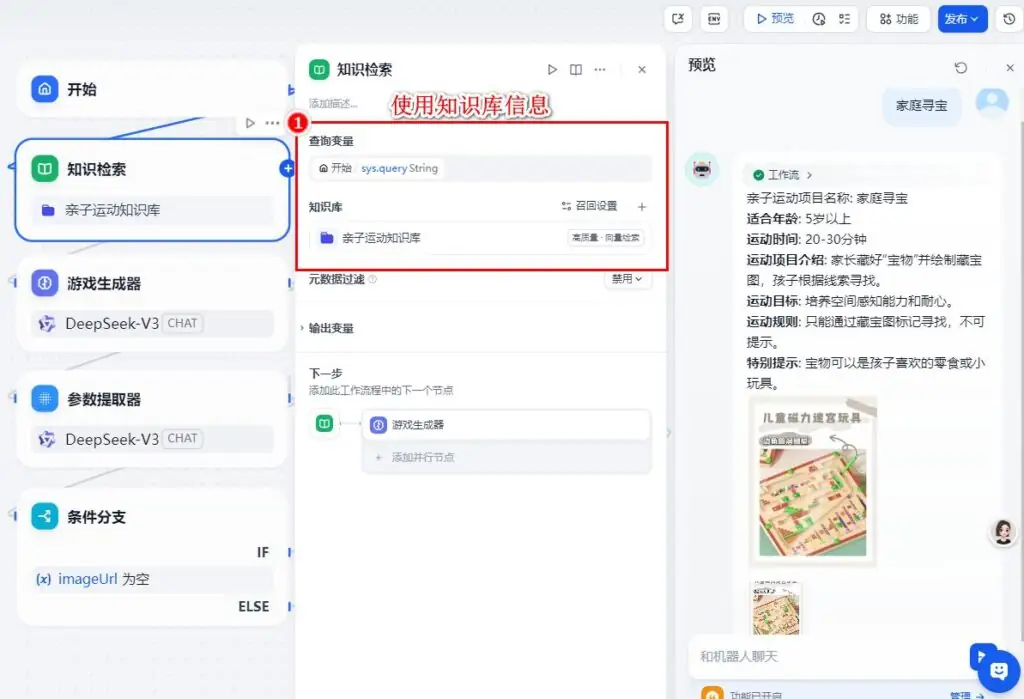Expand the 发布 dropdown arrow
Image resolution: width=1024 pixels, height=699 pixels.
pos(977,18)
